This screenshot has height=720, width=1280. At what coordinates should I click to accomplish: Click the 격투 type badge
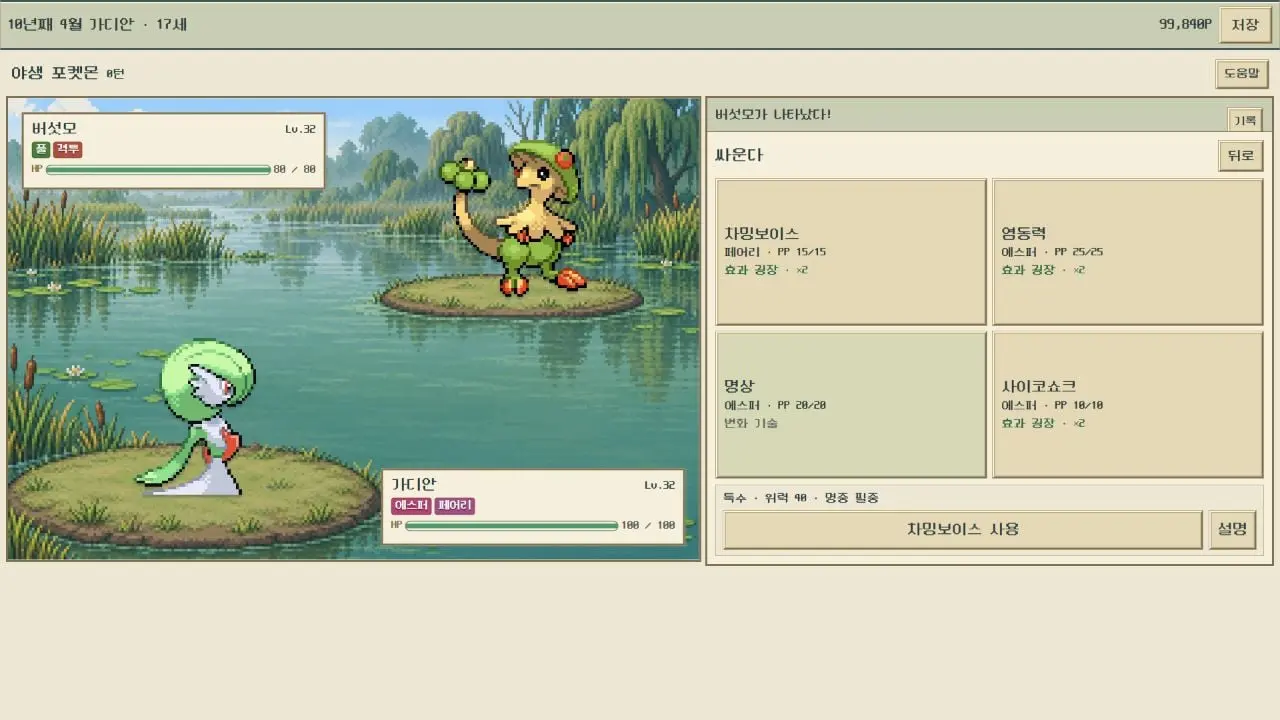(68, 149)
